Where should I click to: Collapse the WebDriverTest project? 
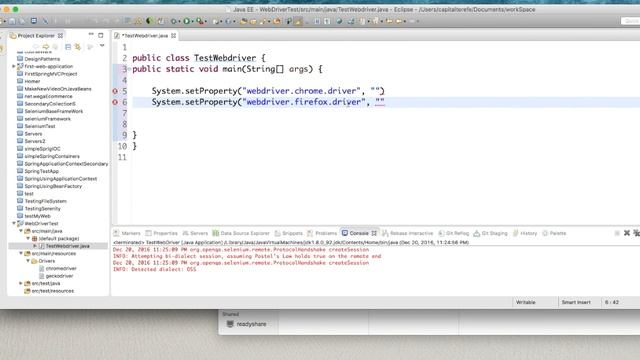pos(13,223)
